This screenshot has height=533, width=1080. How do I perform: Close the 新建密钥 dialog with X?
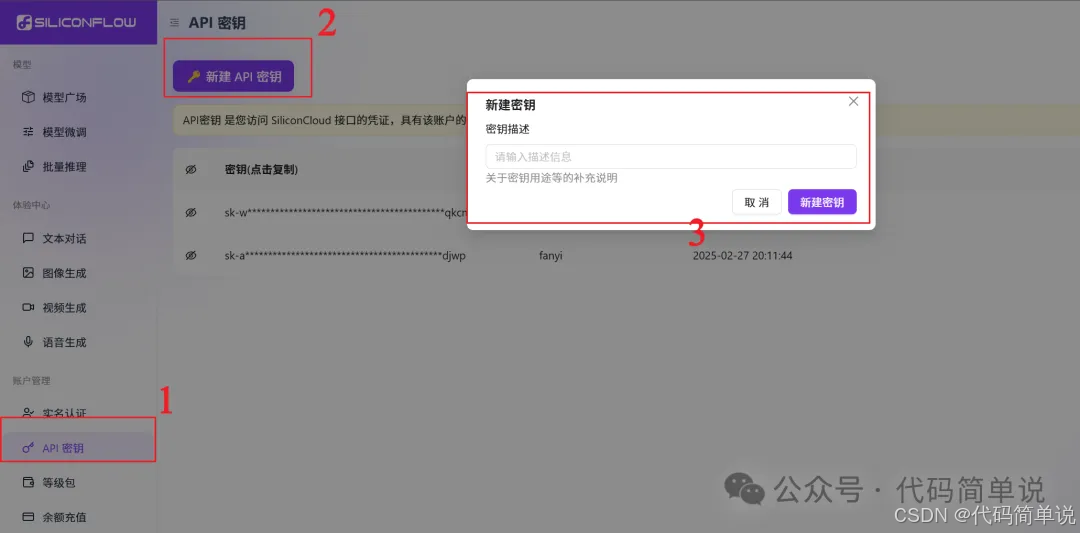(853, 101)
